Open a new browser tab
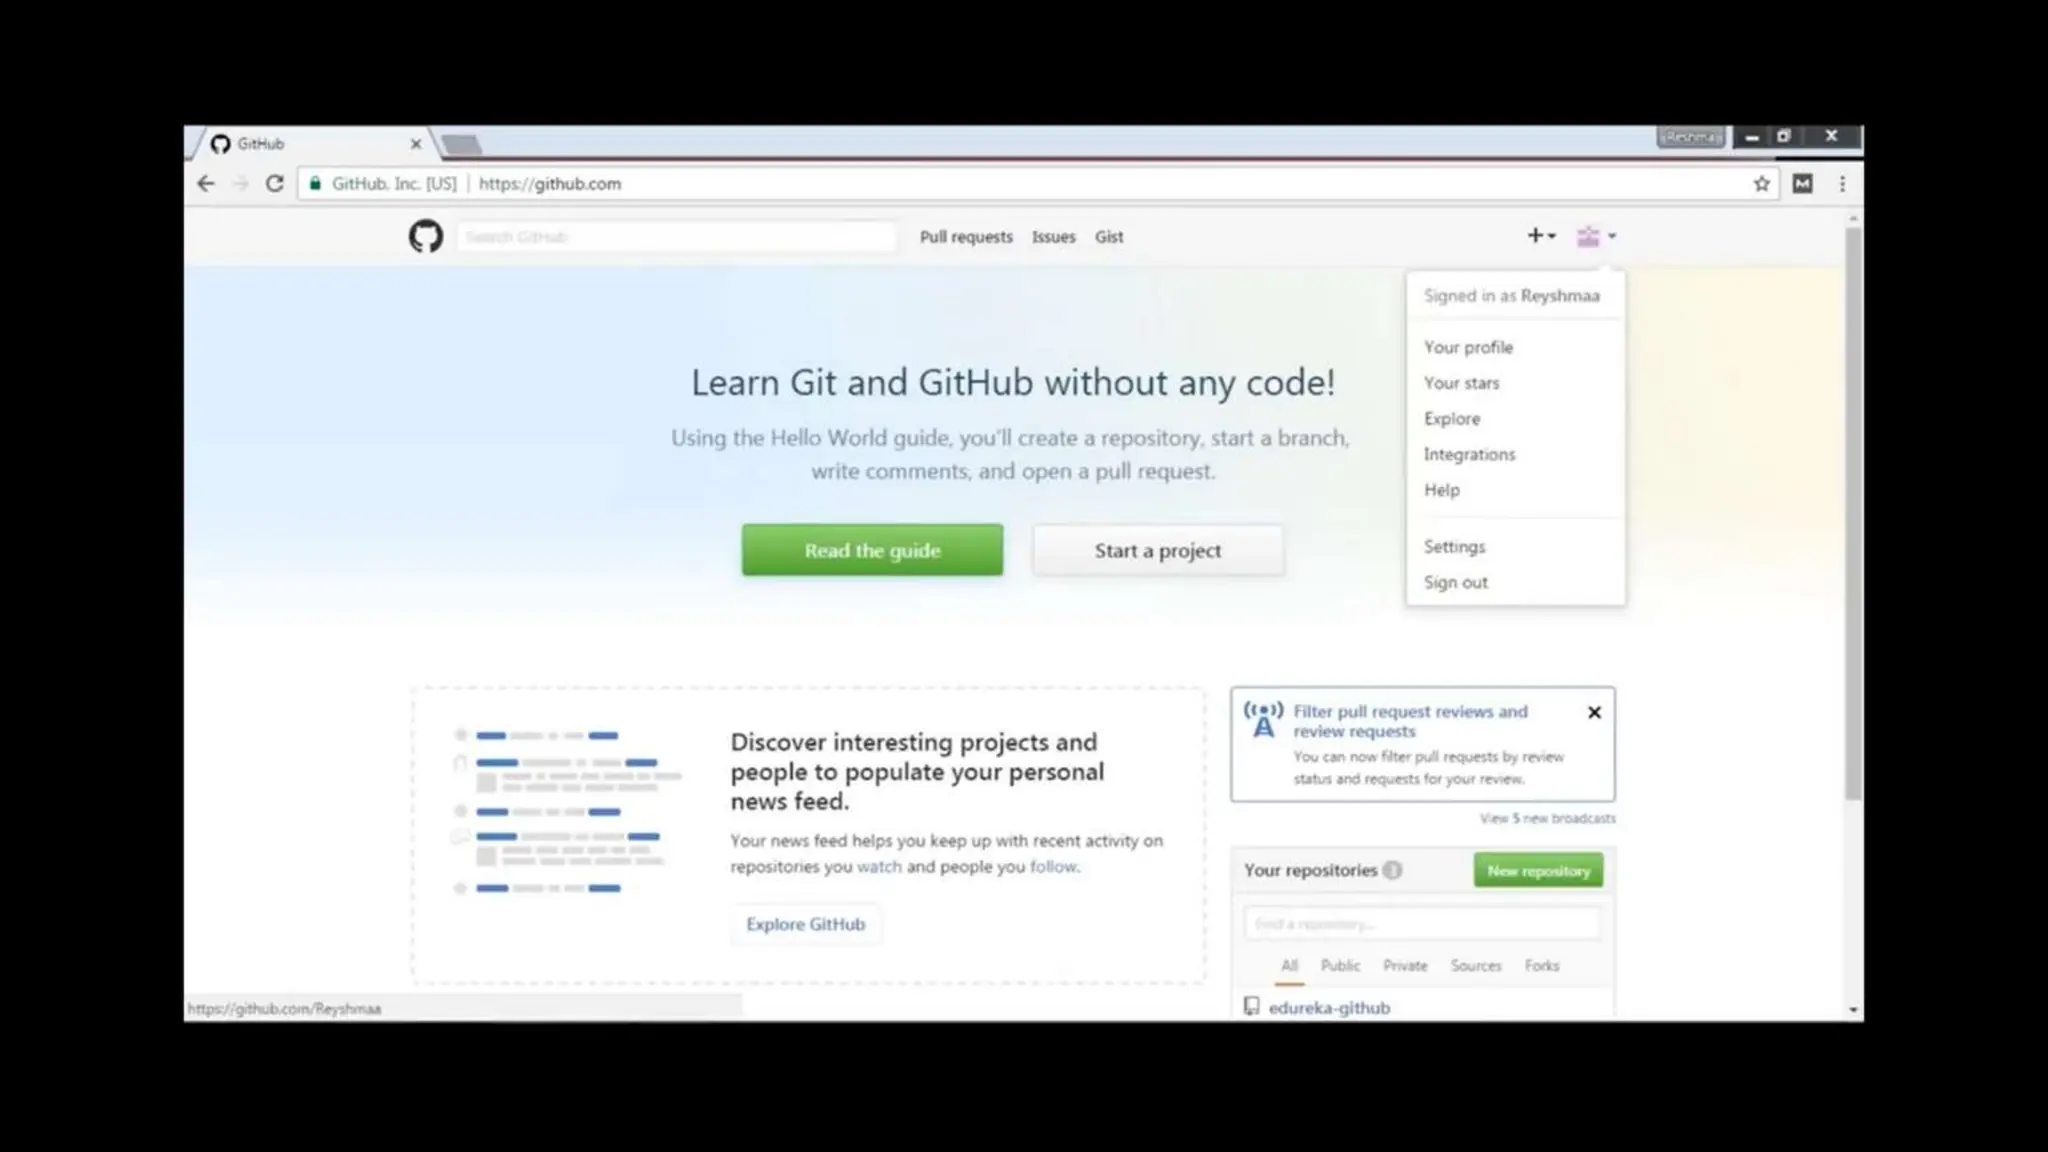Image resolution: width=2048 pixels, height=1152 pixels. [461, 145]
